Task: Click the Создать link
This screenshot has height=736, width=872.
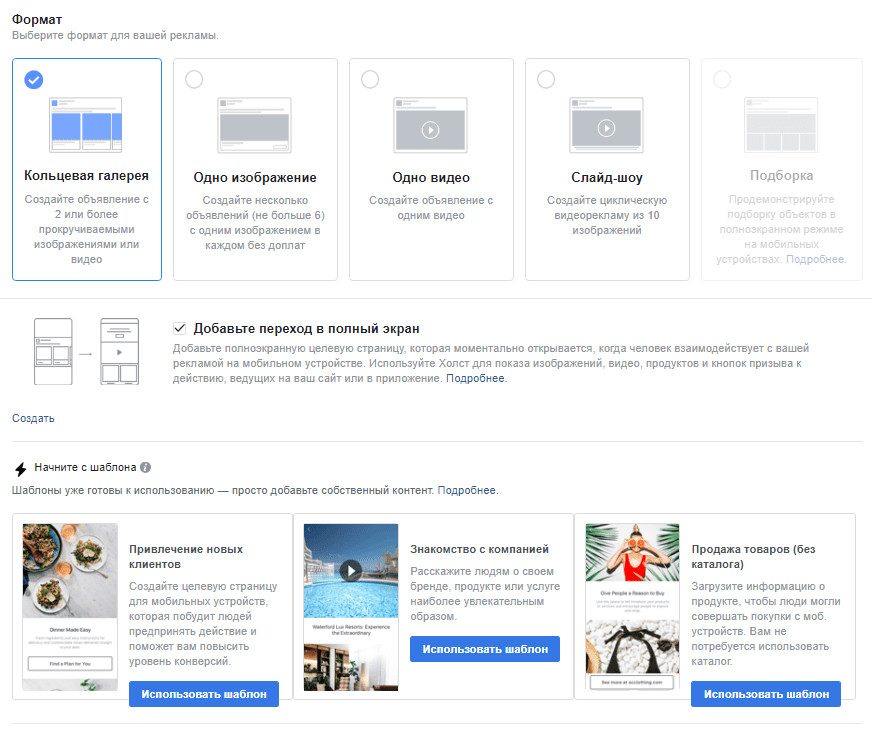Action: coord(33,418)
